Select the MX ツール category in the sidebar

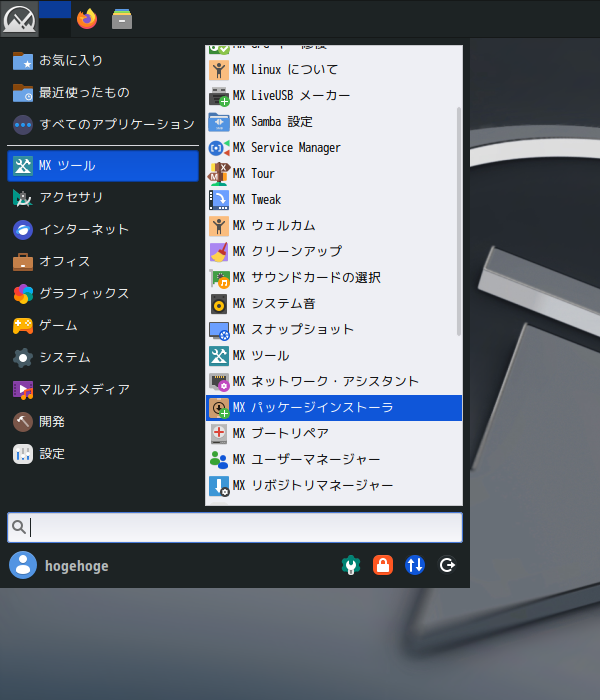coord(103,166)
